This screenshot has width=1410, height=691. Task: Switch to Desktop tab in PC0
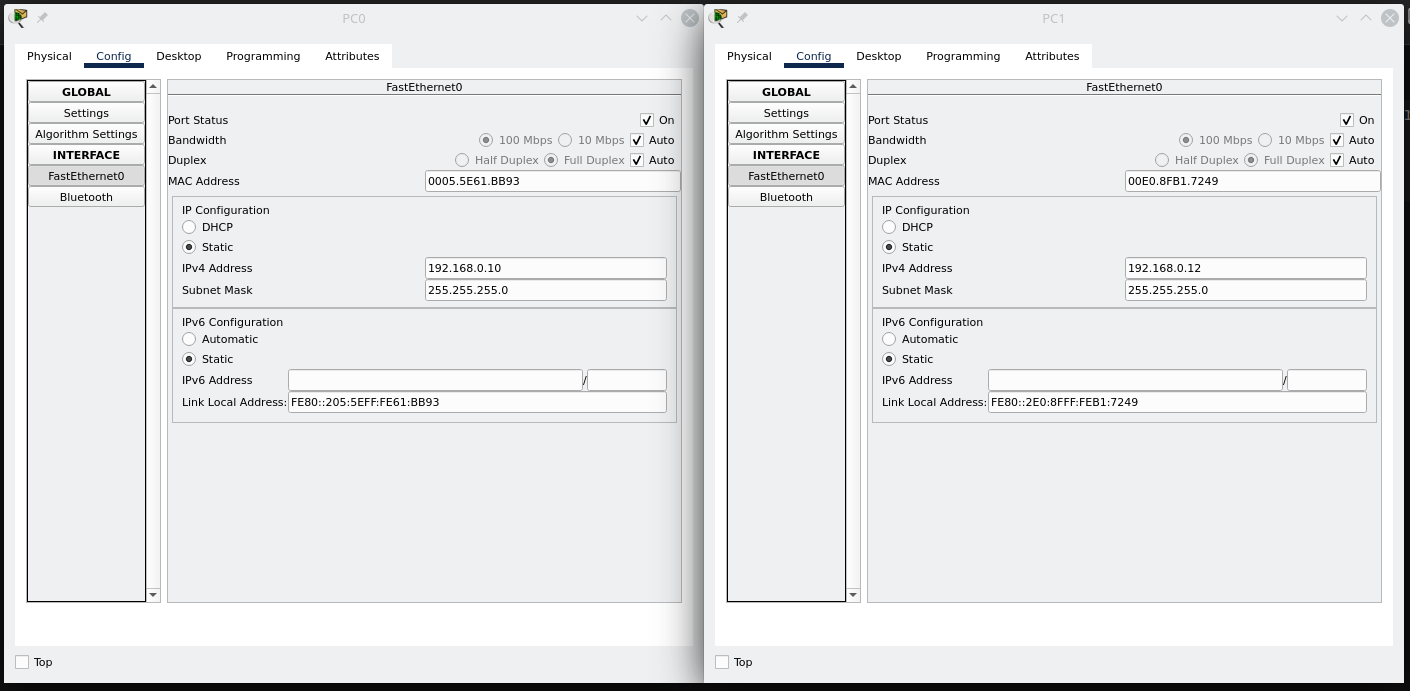179,56
